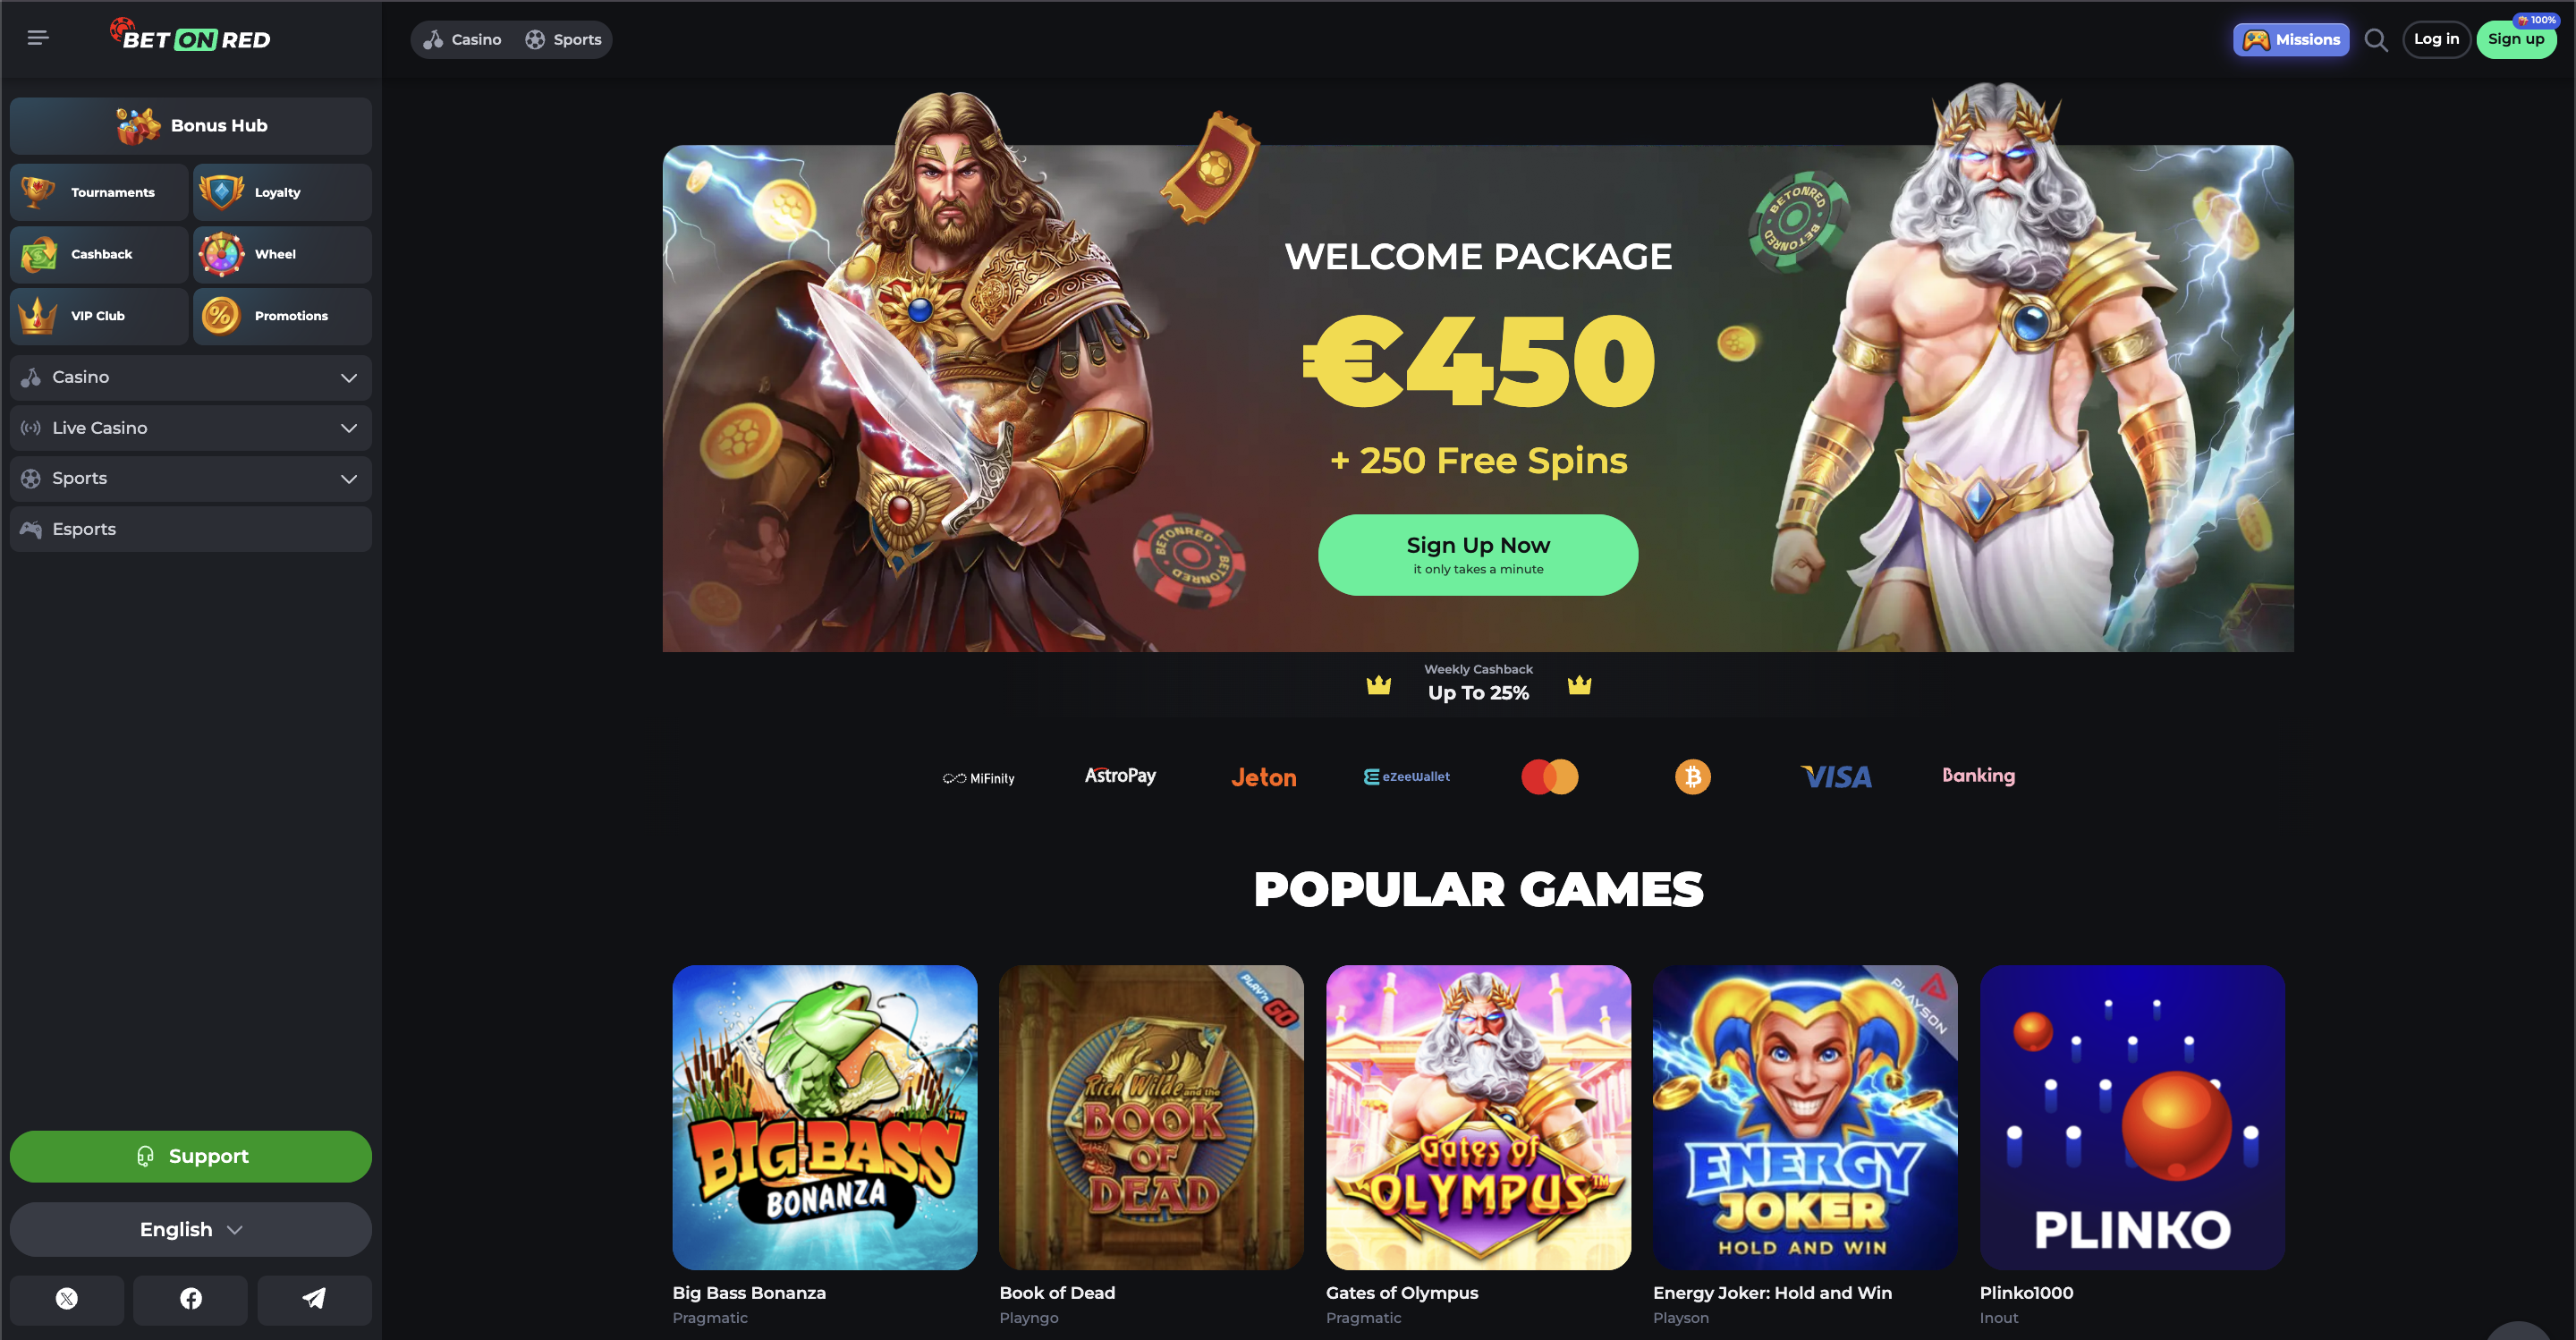Open the VIP Club crown tile
This screenshot has height=1340, width=2576.
[99, 316]
